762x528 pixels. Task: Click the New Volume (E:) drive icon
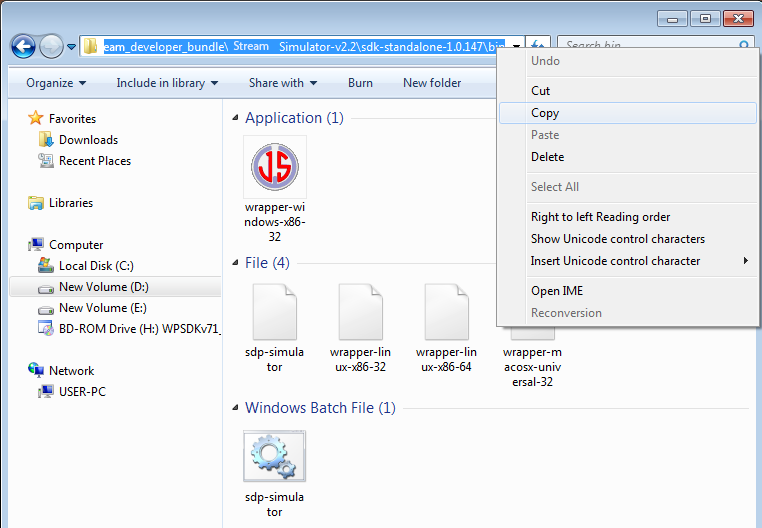46,309
